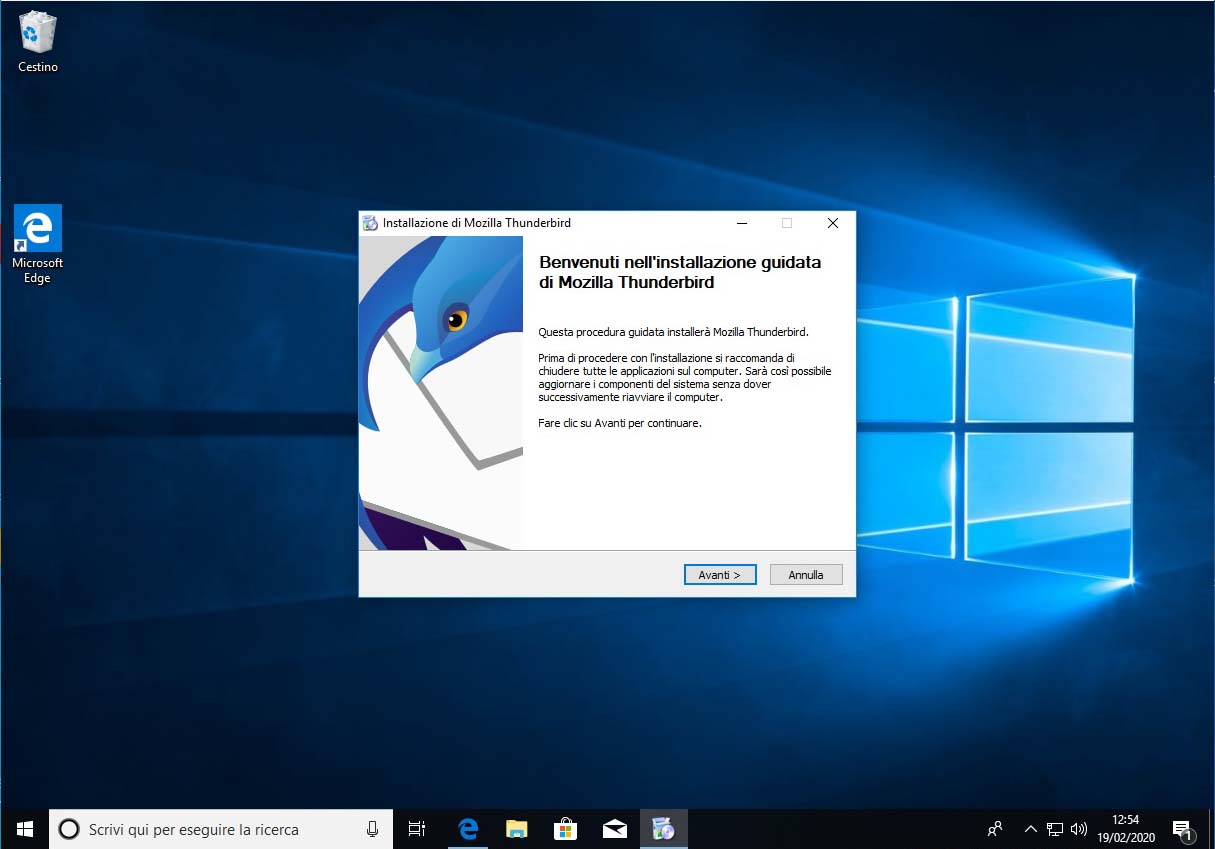Open Task View on the taskbar
Viewport: 1215px width, 849px height.
(x=417, y=829)
